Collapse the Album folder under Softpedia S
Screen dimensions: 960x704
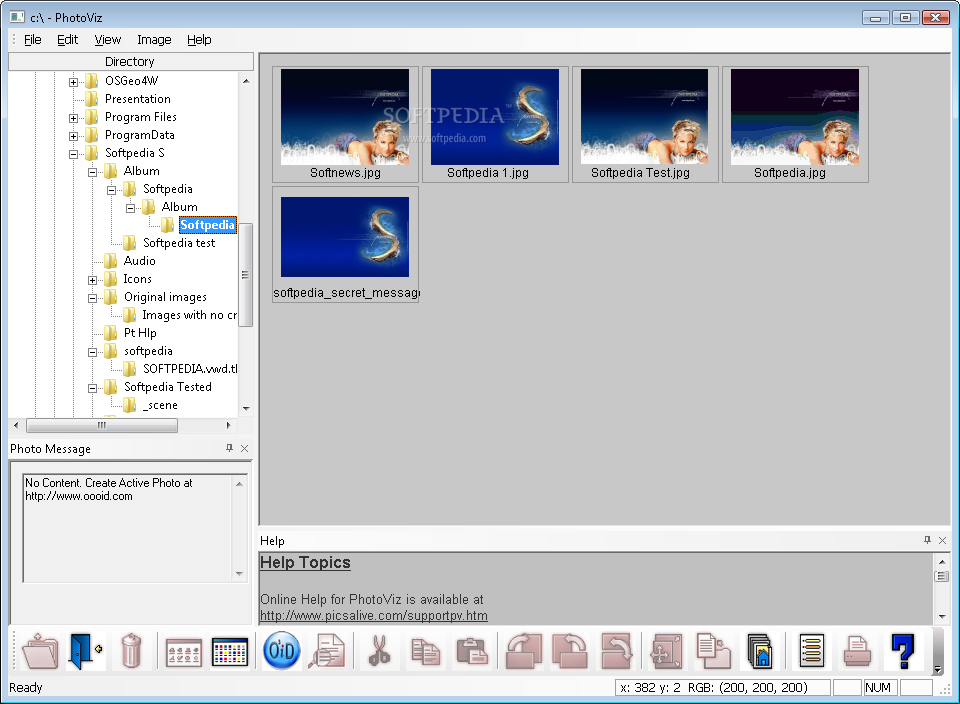pos(92,172)
